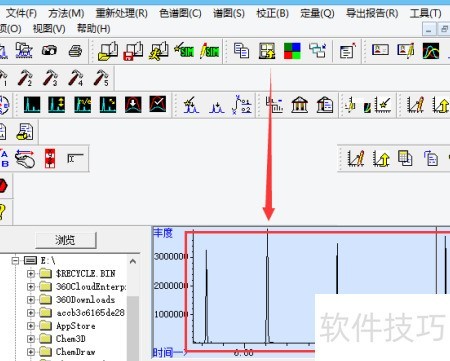Click the 浏览 button
The image size is (450, 361).
click(66, 240)
